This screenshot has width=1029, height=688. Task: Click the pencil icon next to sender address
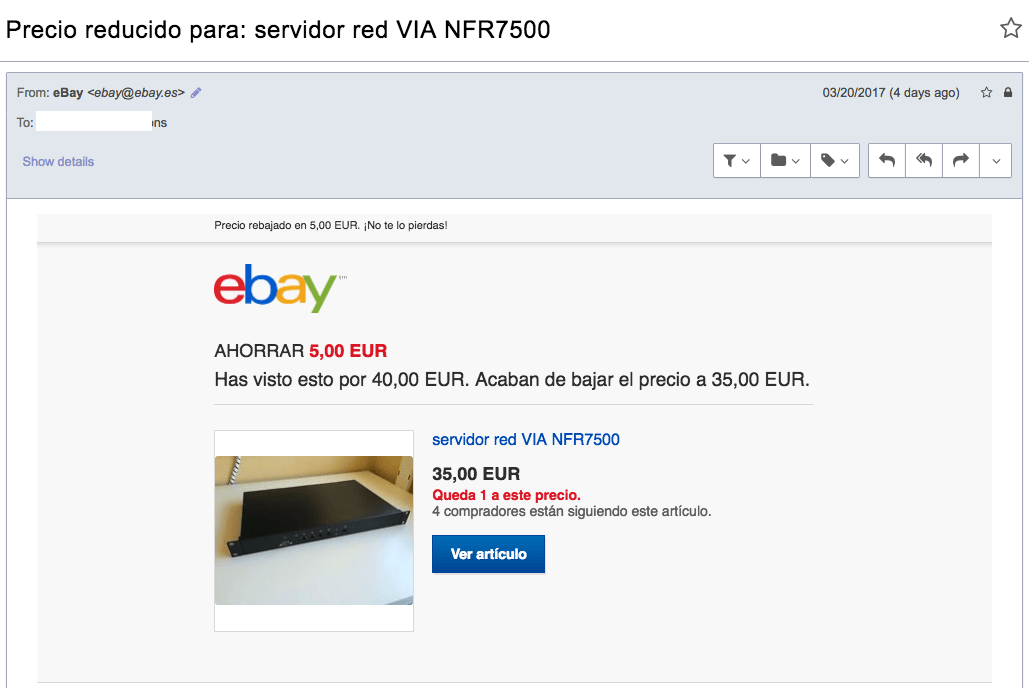196,93
